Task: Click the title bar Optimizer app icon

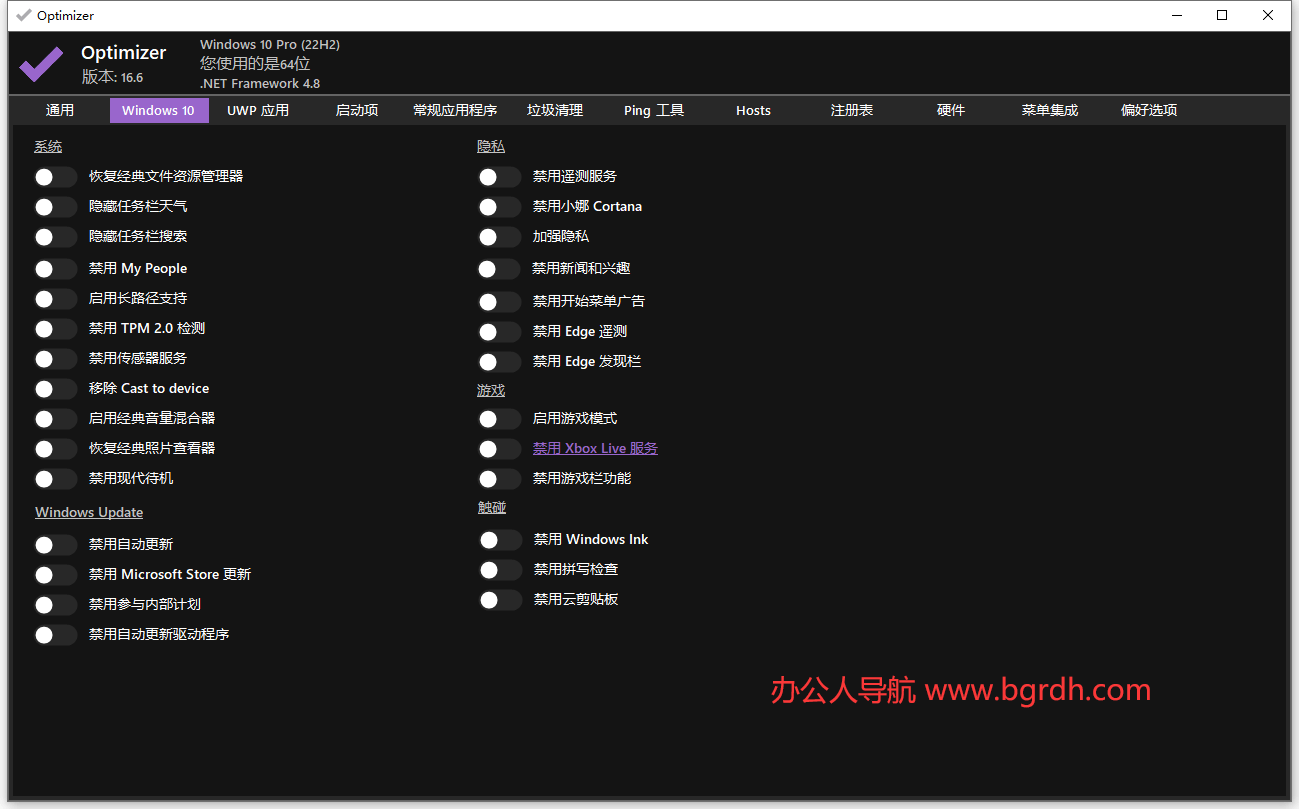Action: (x=24, y=15)
